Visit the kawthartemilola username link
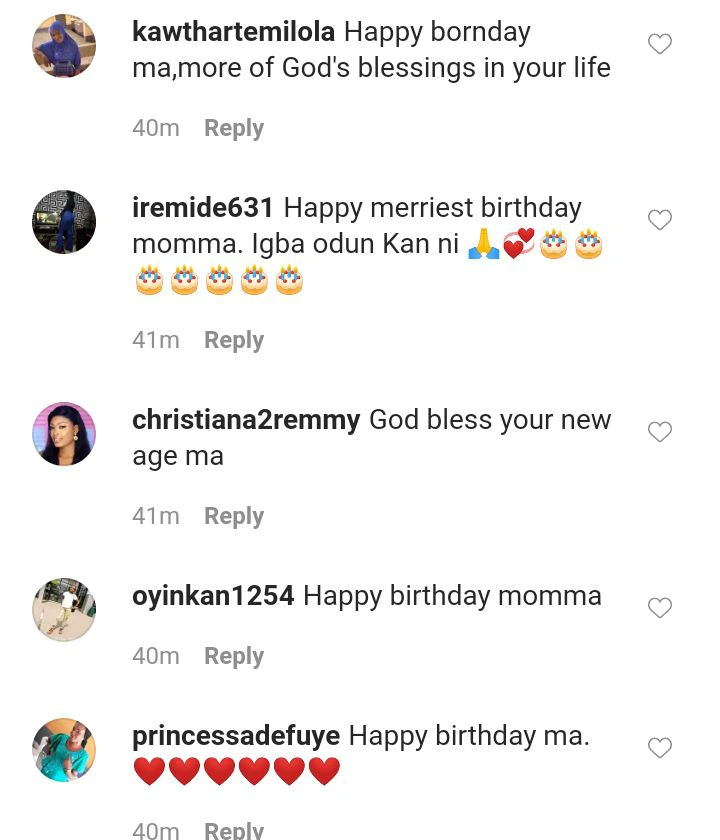The height and width of the screenshot is (840, 720). [x=233, y=32]
